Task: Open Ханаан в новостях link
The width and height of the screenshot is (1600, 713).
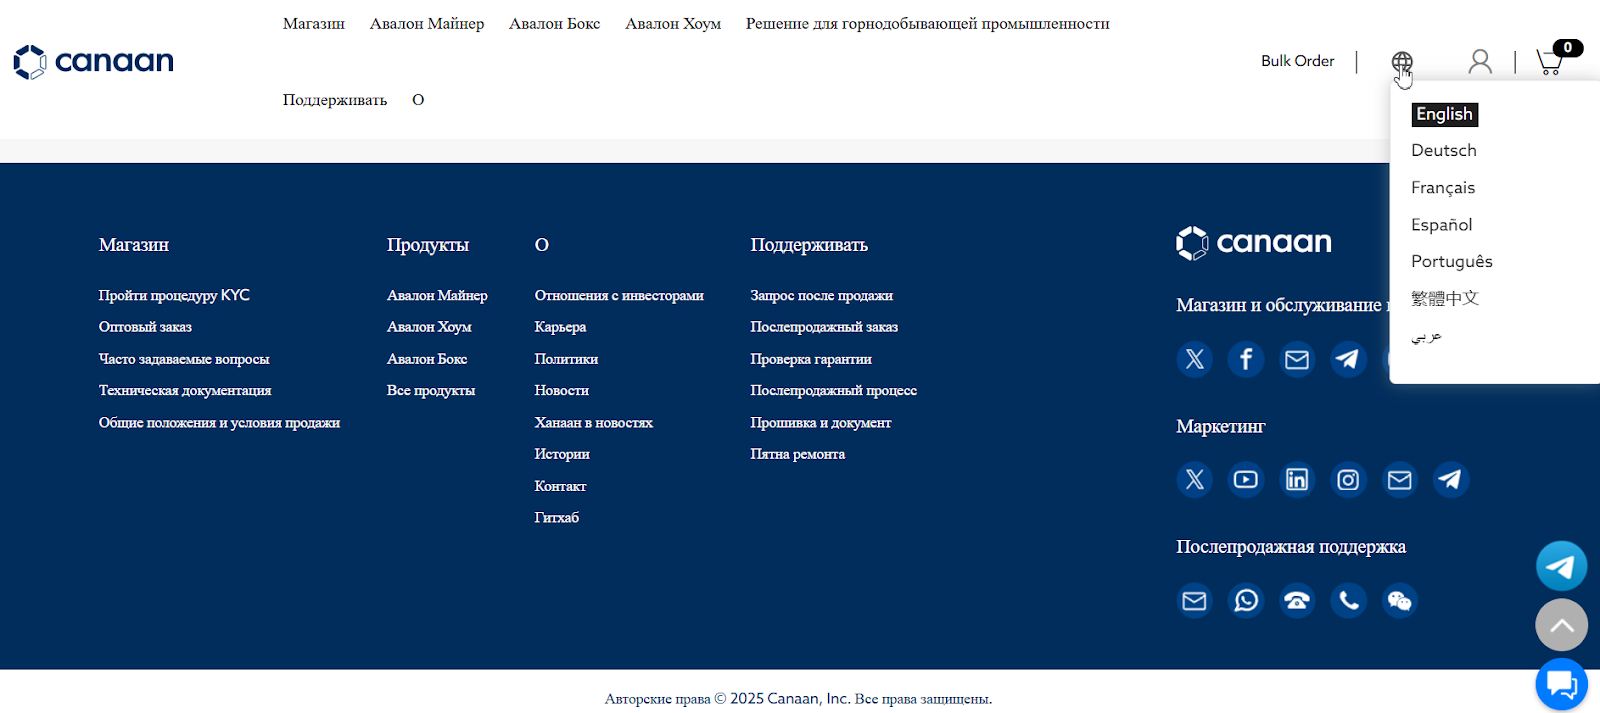Action: point(593,422)
